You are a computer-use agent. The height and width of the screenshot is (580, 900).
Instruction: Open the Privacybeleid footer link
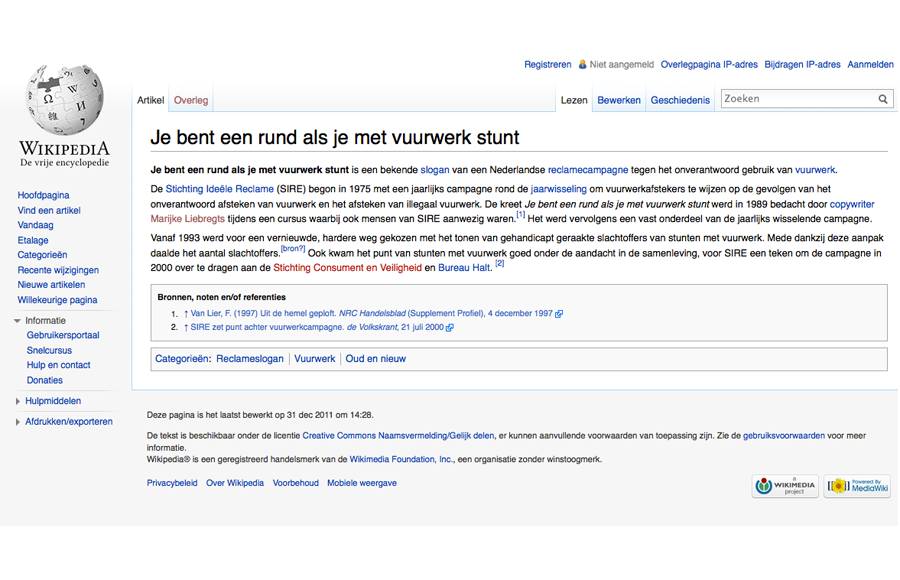coord(172,484)
